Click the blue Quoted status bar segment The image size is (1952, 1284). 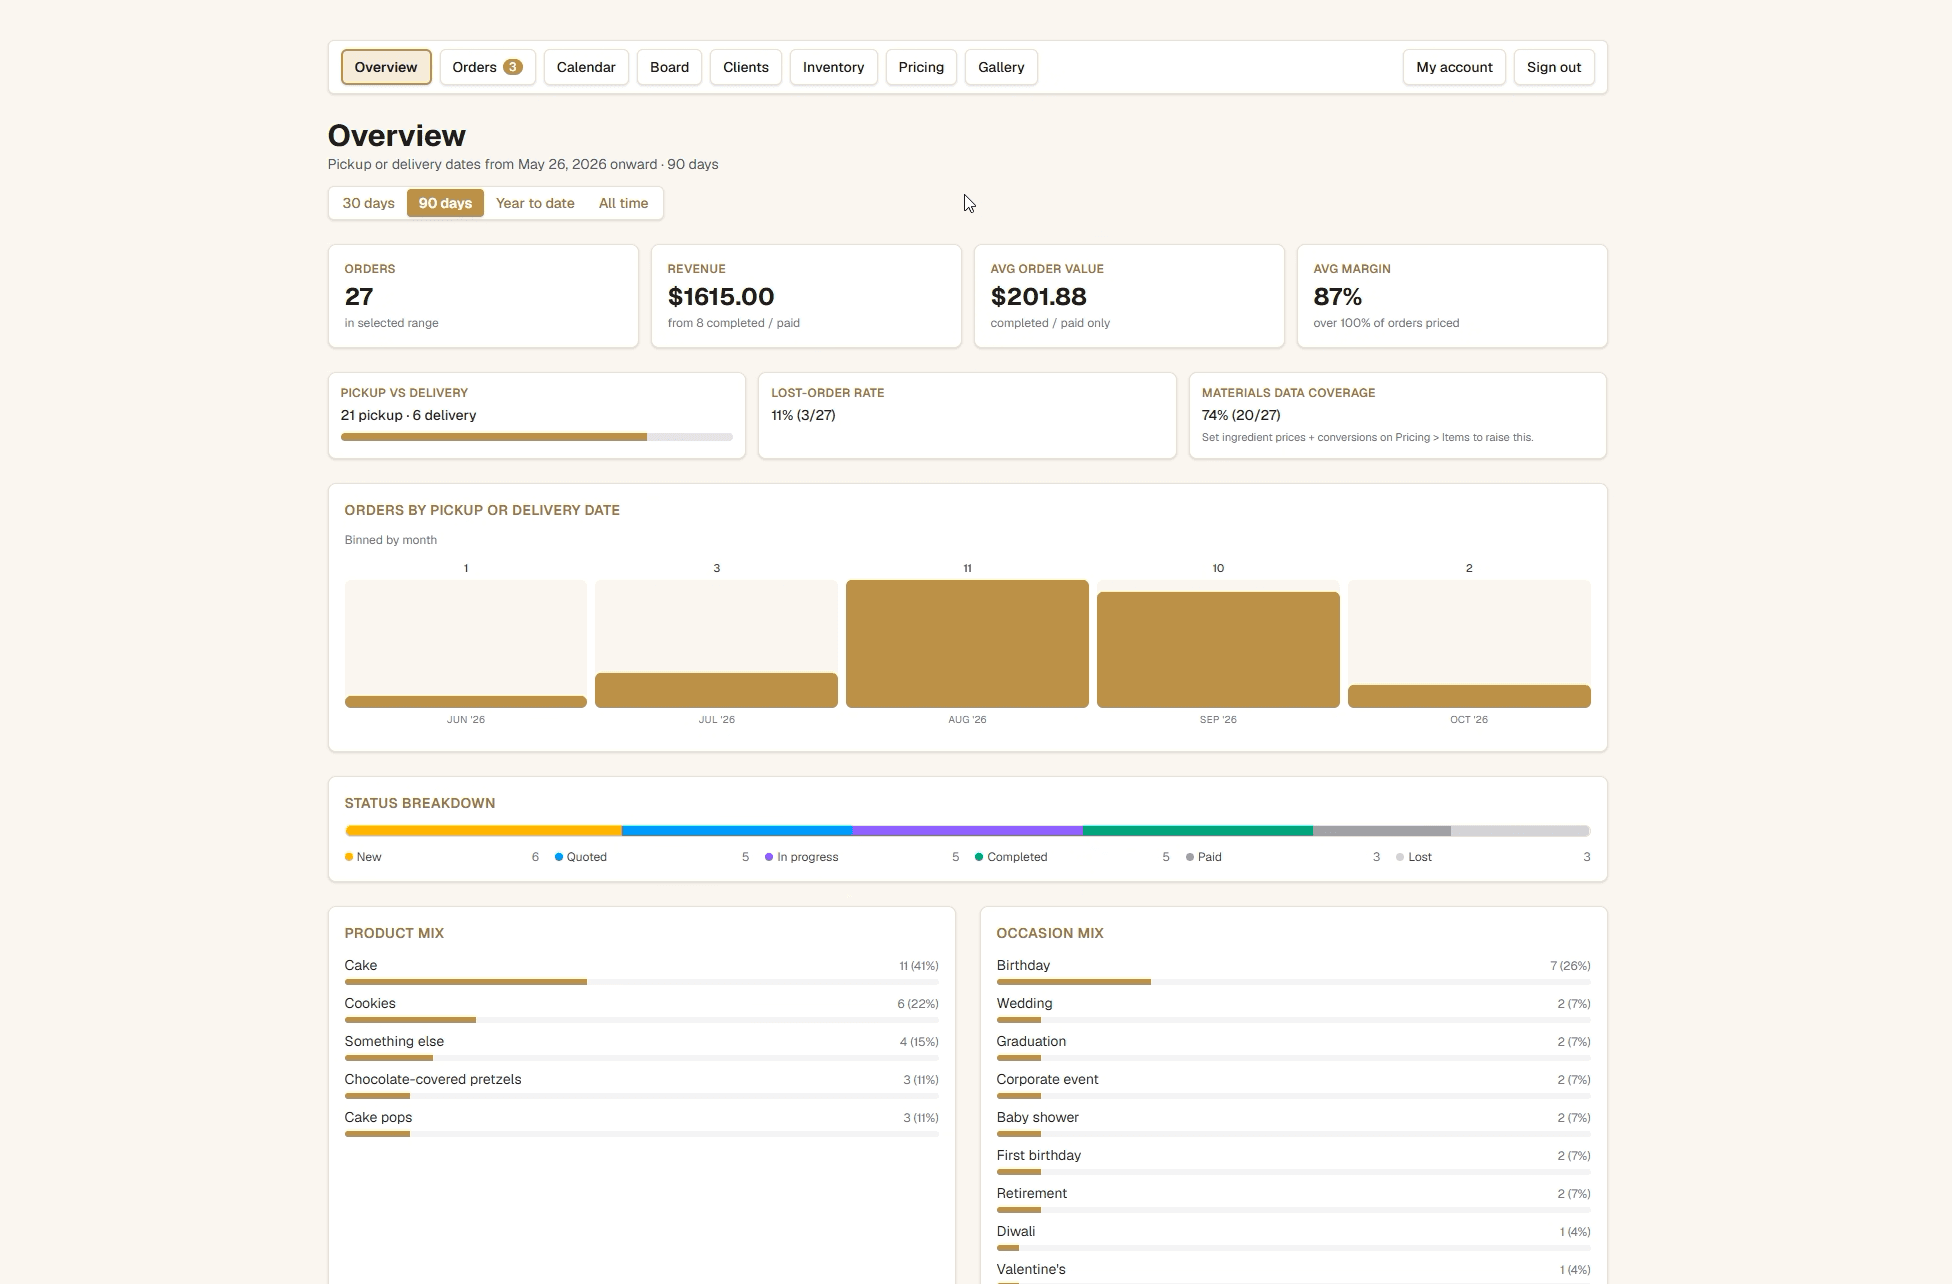(x=737, y=831)
